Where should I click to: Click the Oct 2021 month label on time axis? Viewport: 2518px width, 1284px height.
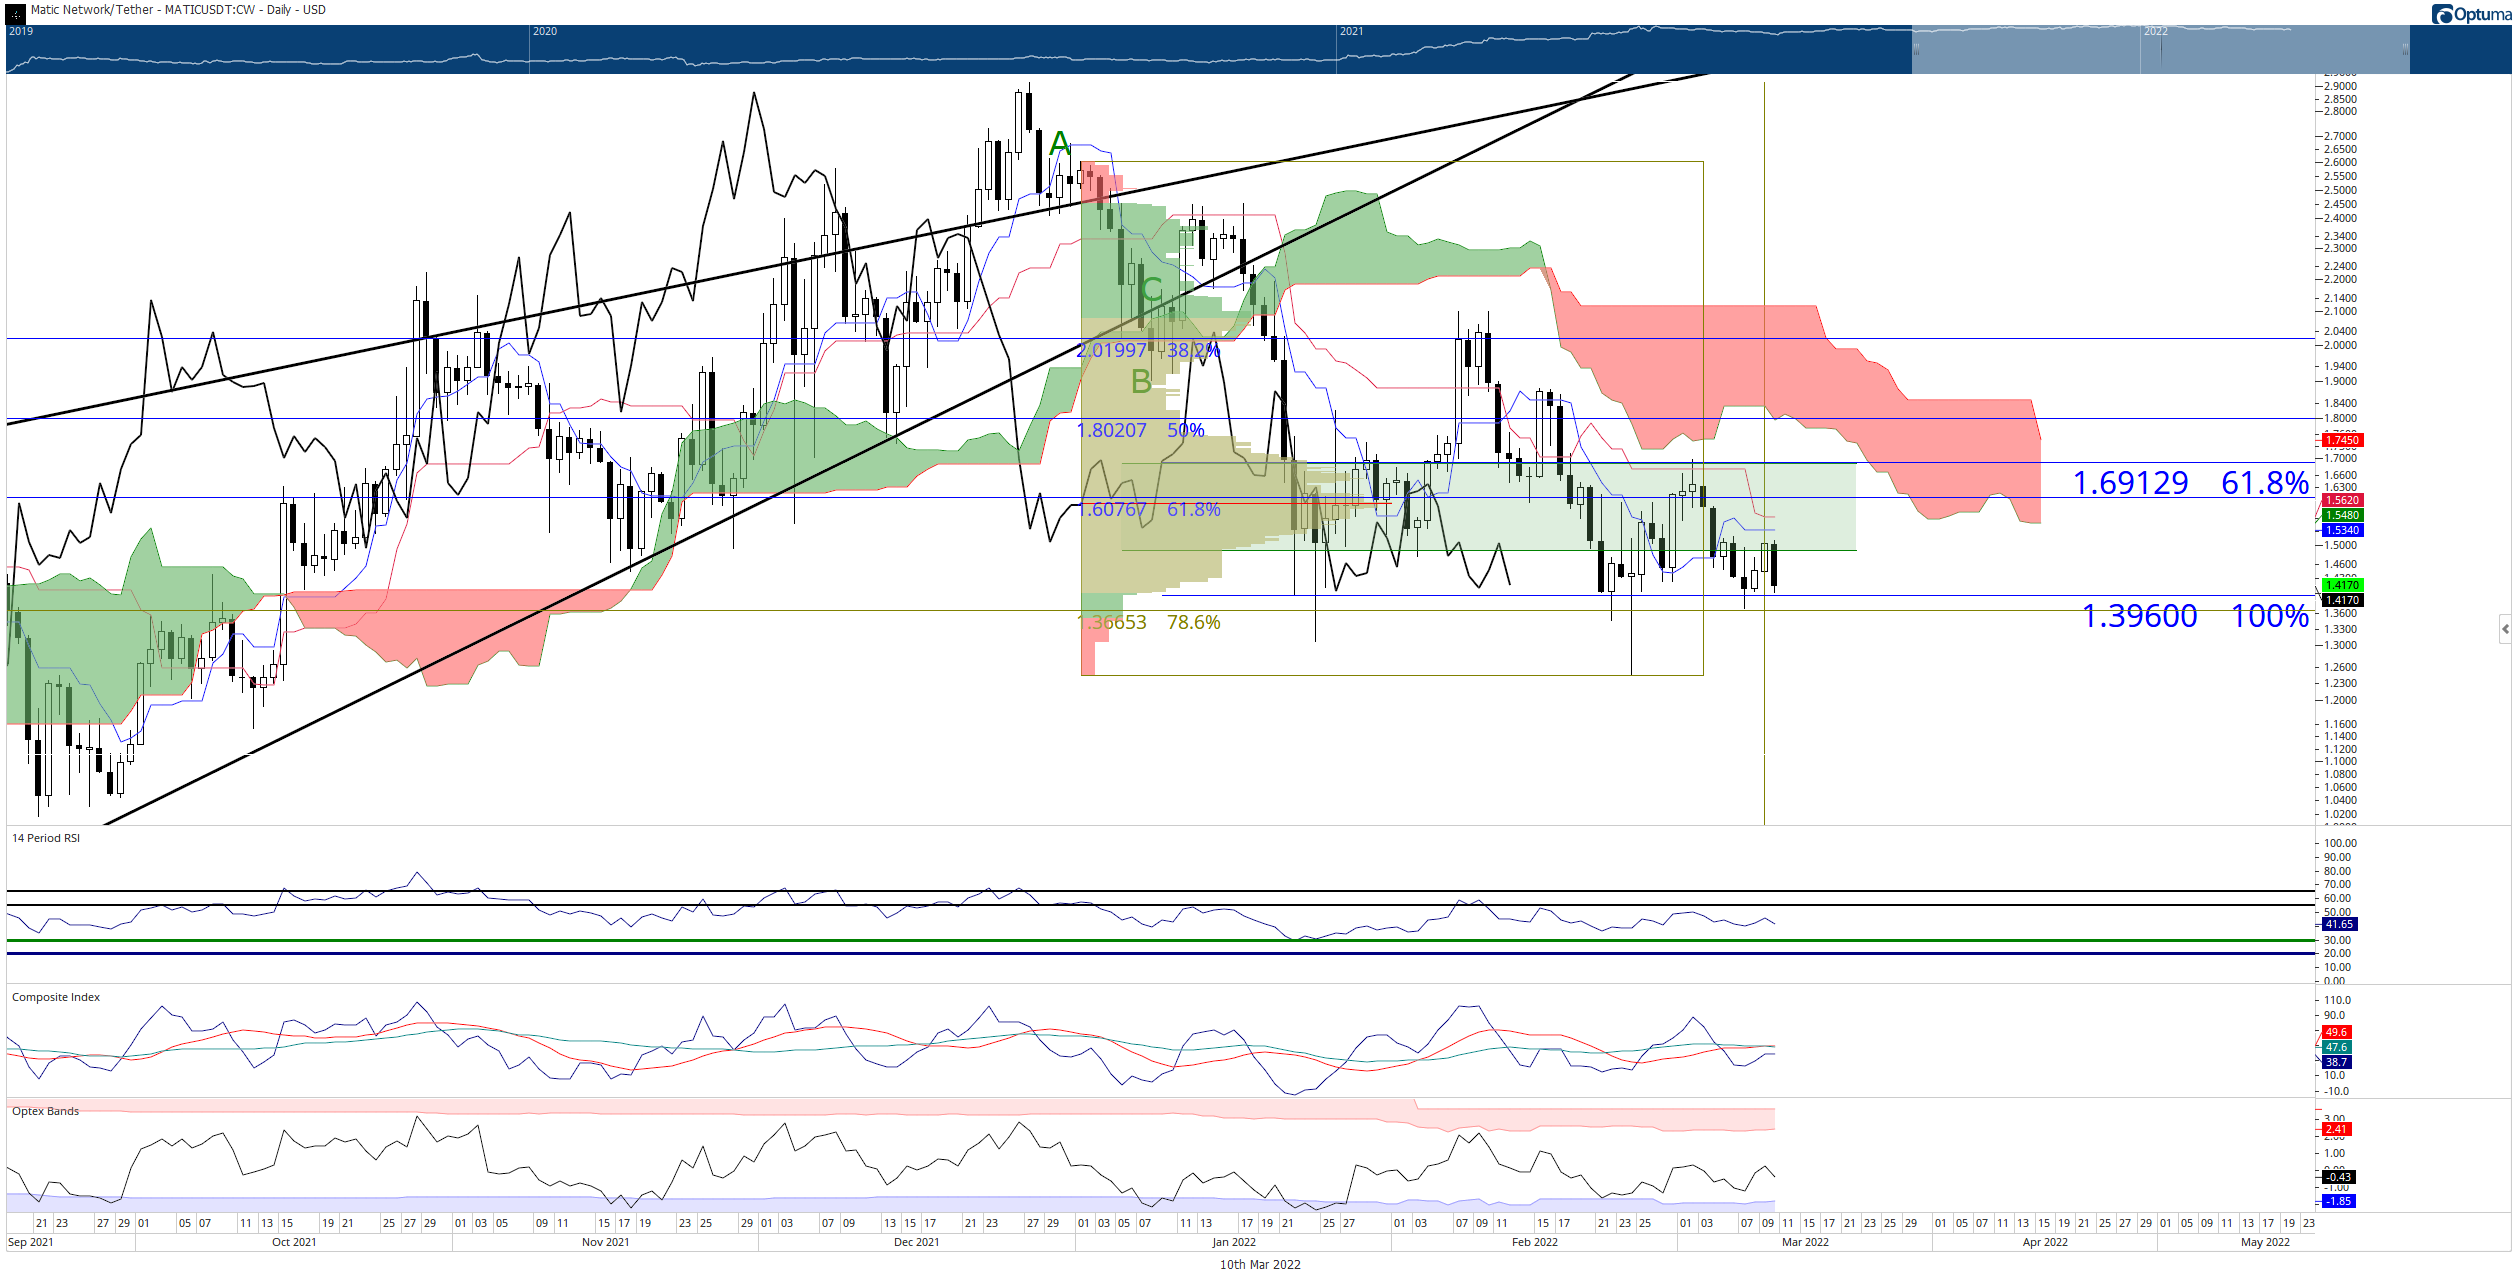294,1242
